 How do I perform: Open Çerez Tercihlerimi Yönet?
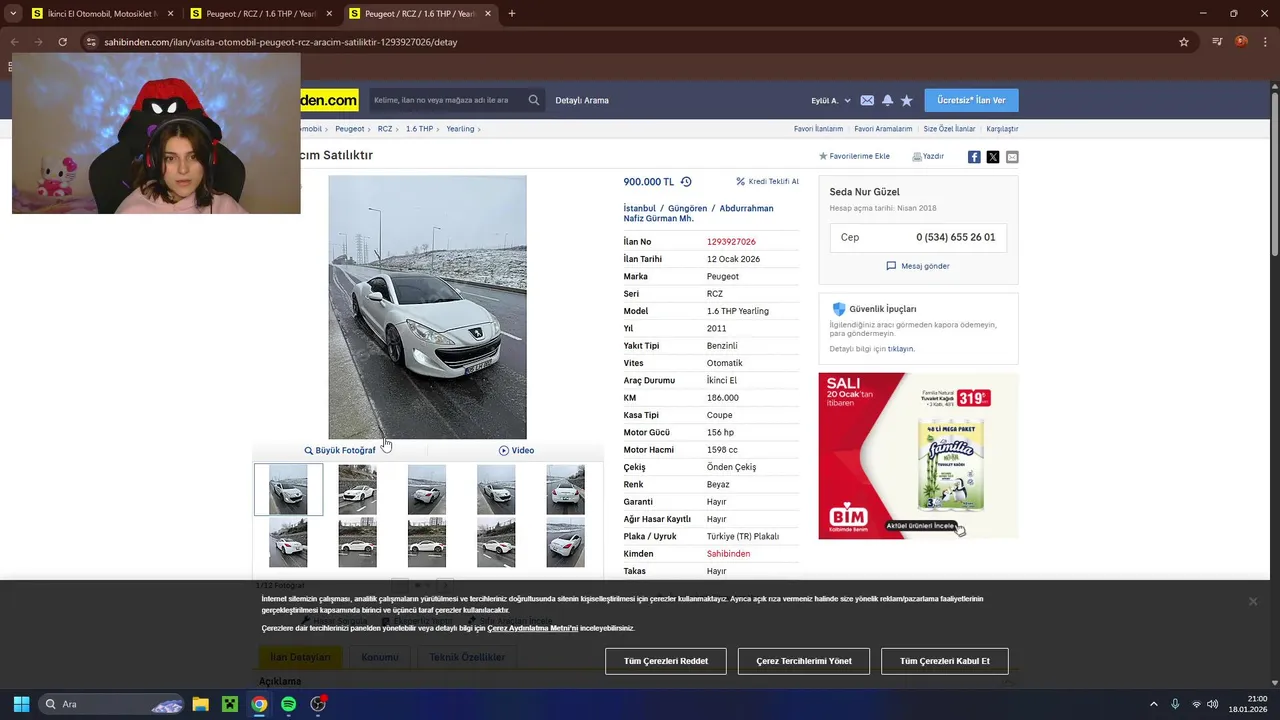804,661
